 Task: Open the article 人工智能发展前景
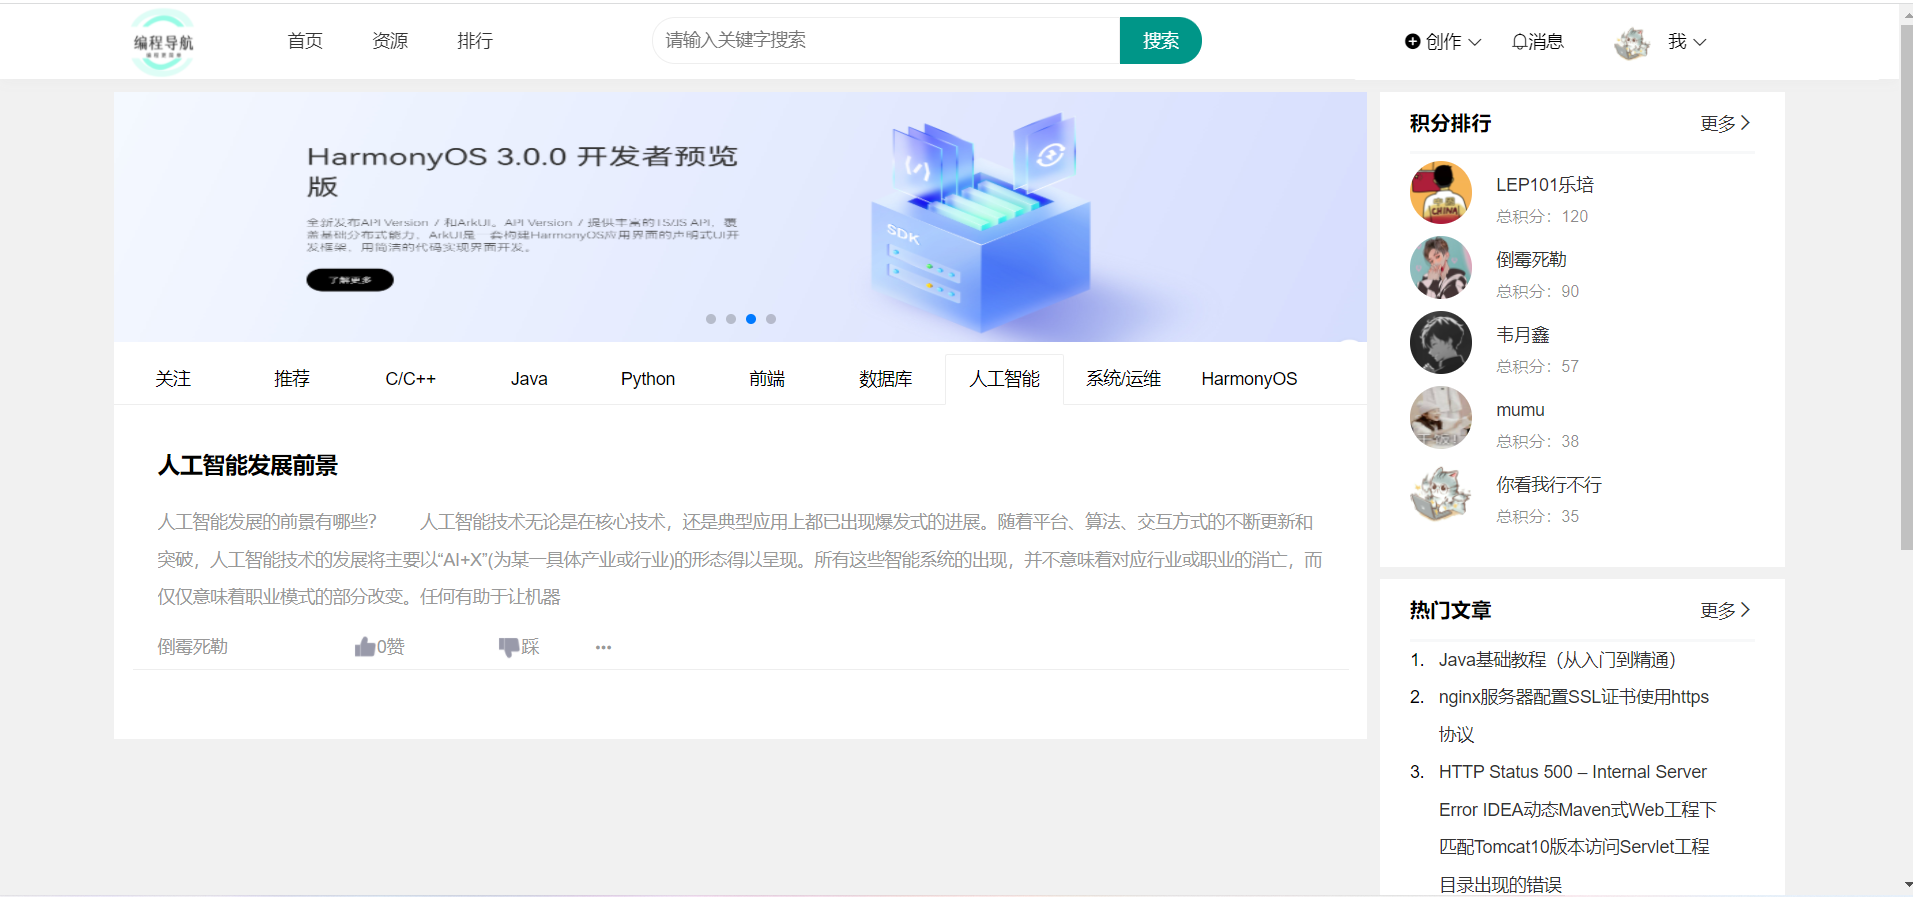coord(248,465)
